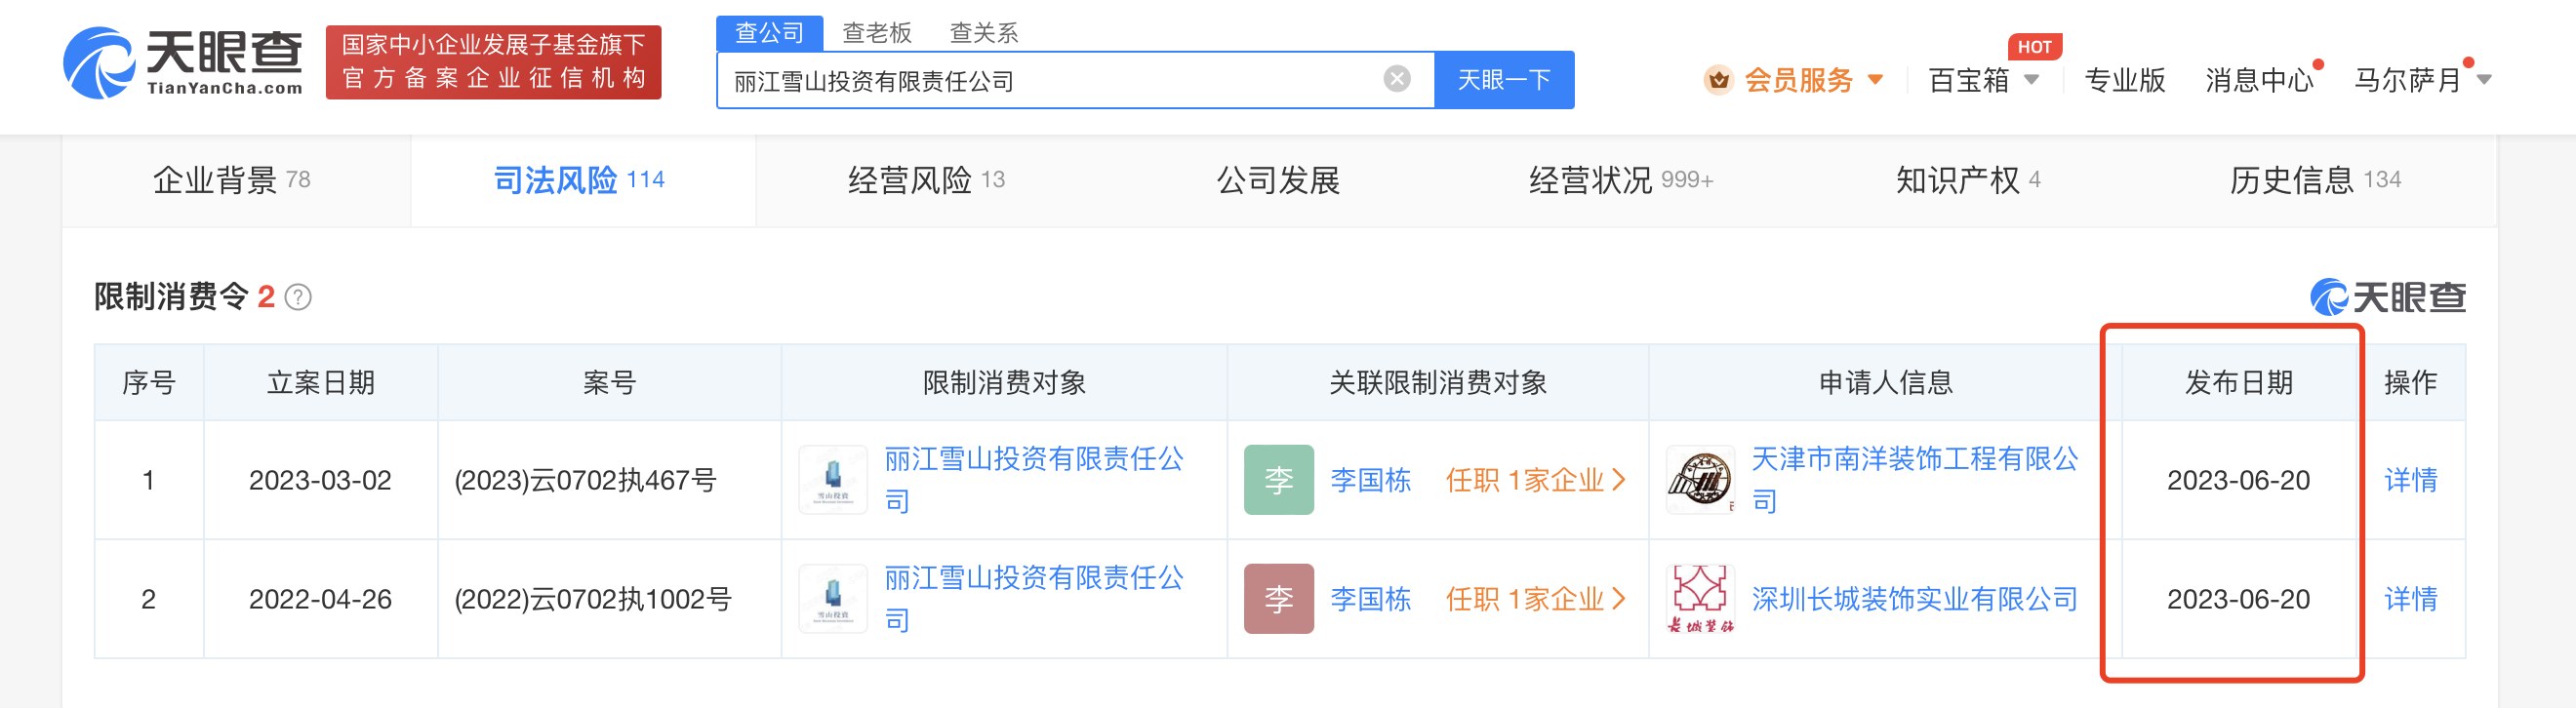Screen dimensions: 2576x708
Task: Select row 2 publish date 2023-06-20
Action: 2238,599
